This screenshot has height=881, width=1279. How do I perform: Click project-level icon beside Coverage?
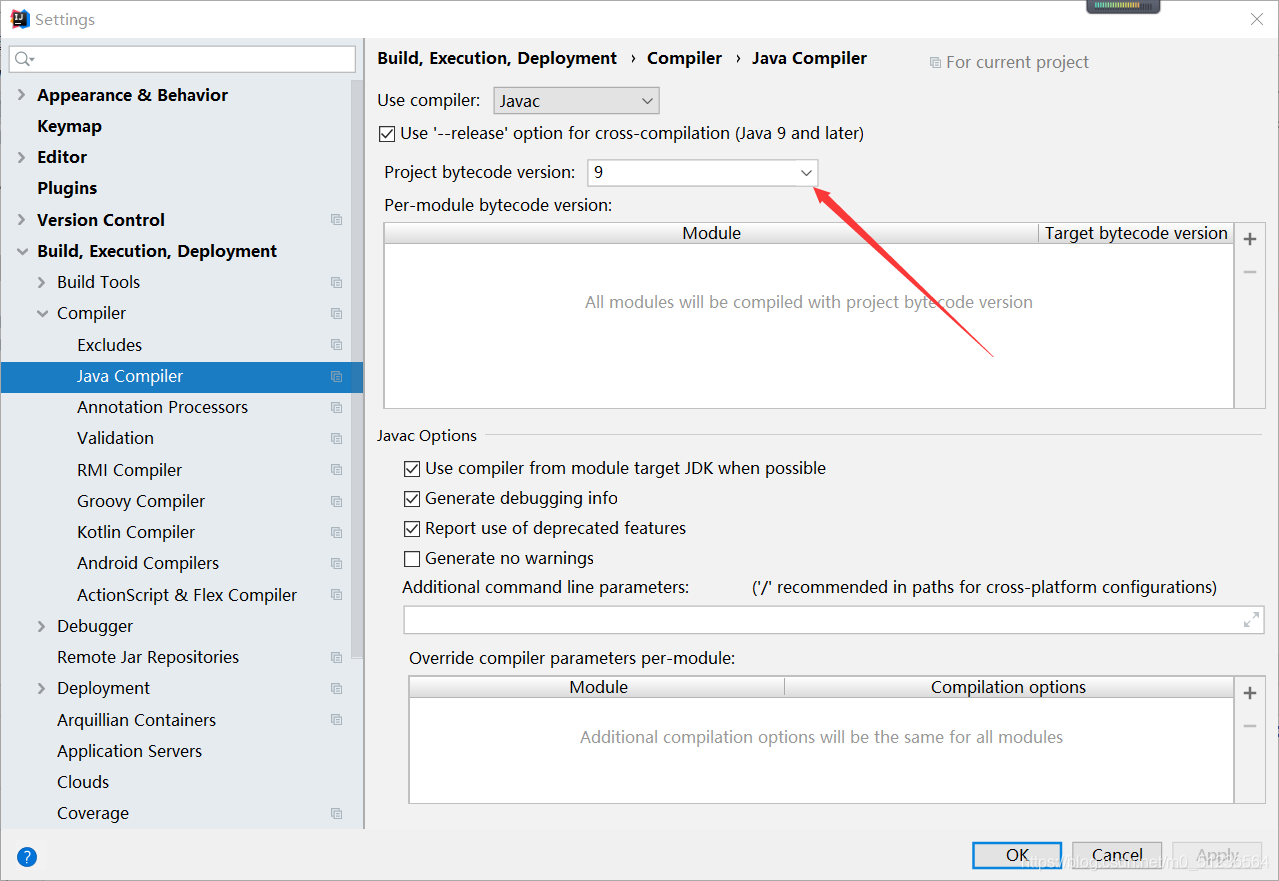click(336, 813)
